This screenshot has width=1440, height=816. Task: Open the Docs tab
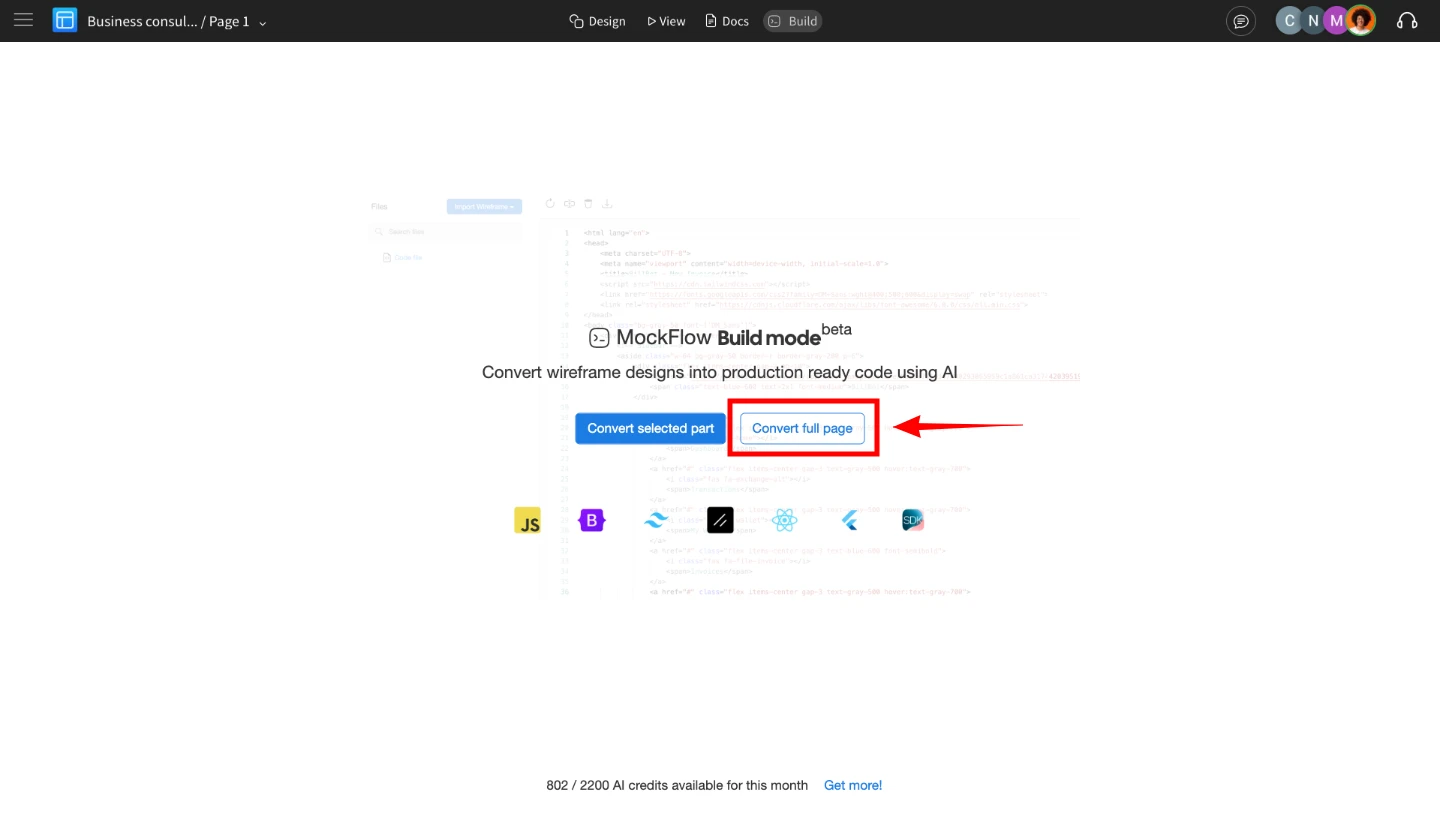point(727,21)
